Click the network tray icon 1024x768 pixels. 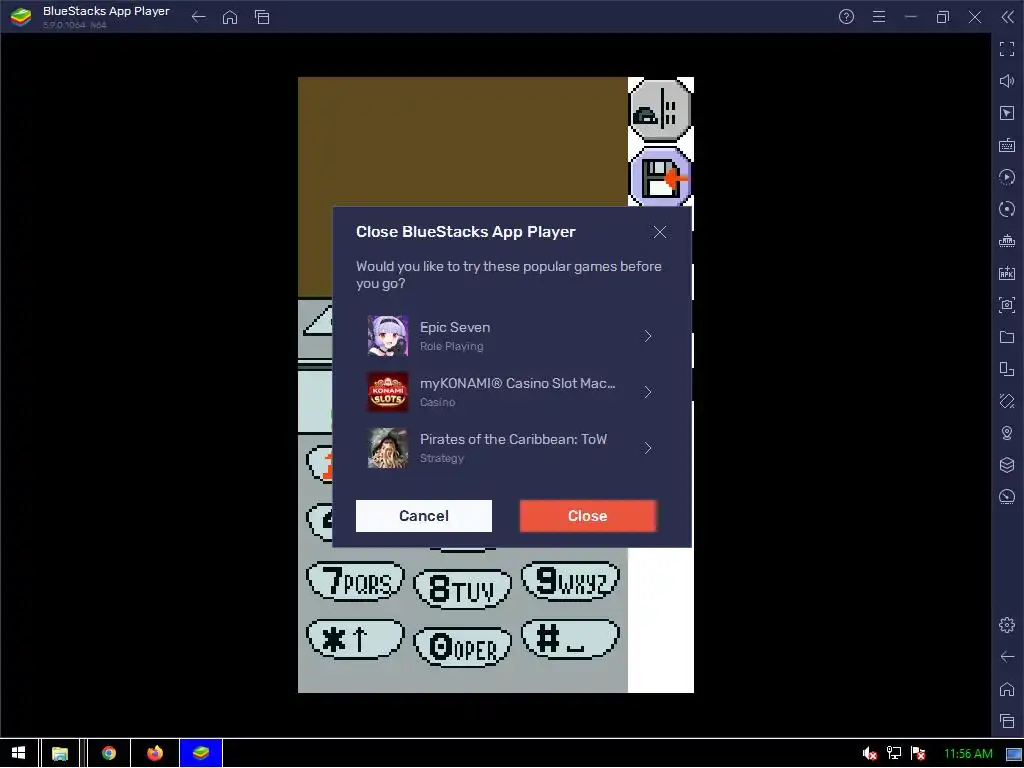point(893,754)
